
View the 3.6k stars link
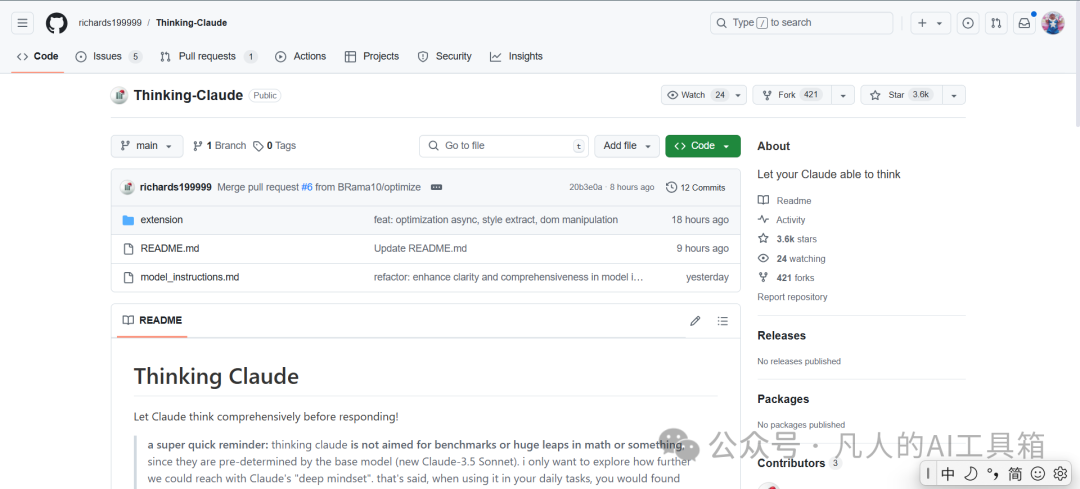point(787,239)
